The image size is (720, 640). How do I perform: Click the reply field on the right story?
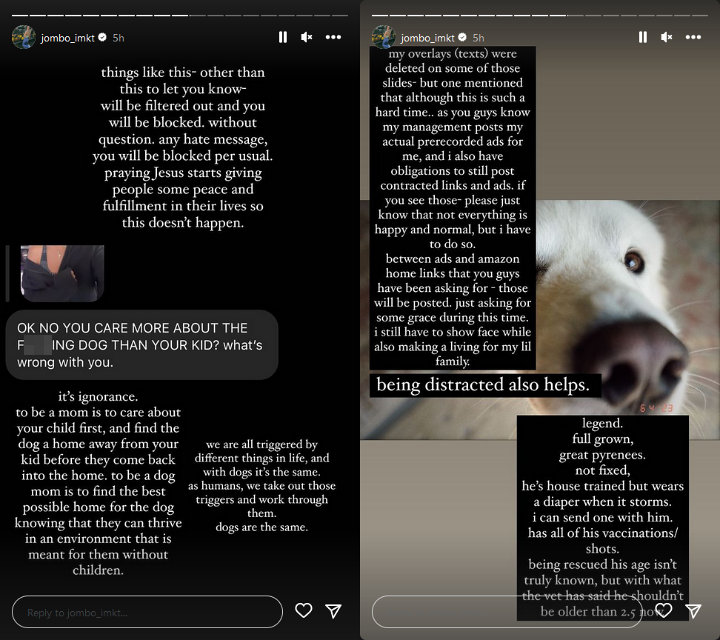[x=507, y=612]
